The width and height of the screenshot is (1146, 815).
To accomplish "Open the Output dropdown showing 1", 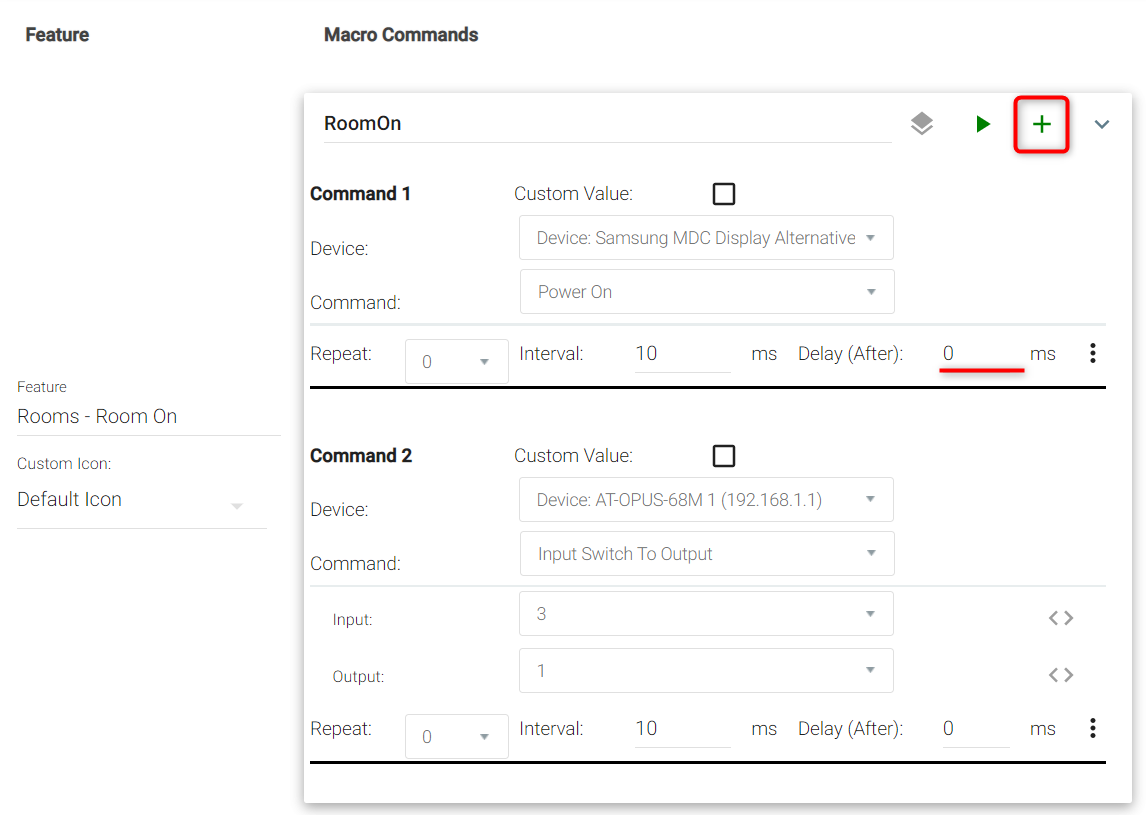I will point(706,670).
